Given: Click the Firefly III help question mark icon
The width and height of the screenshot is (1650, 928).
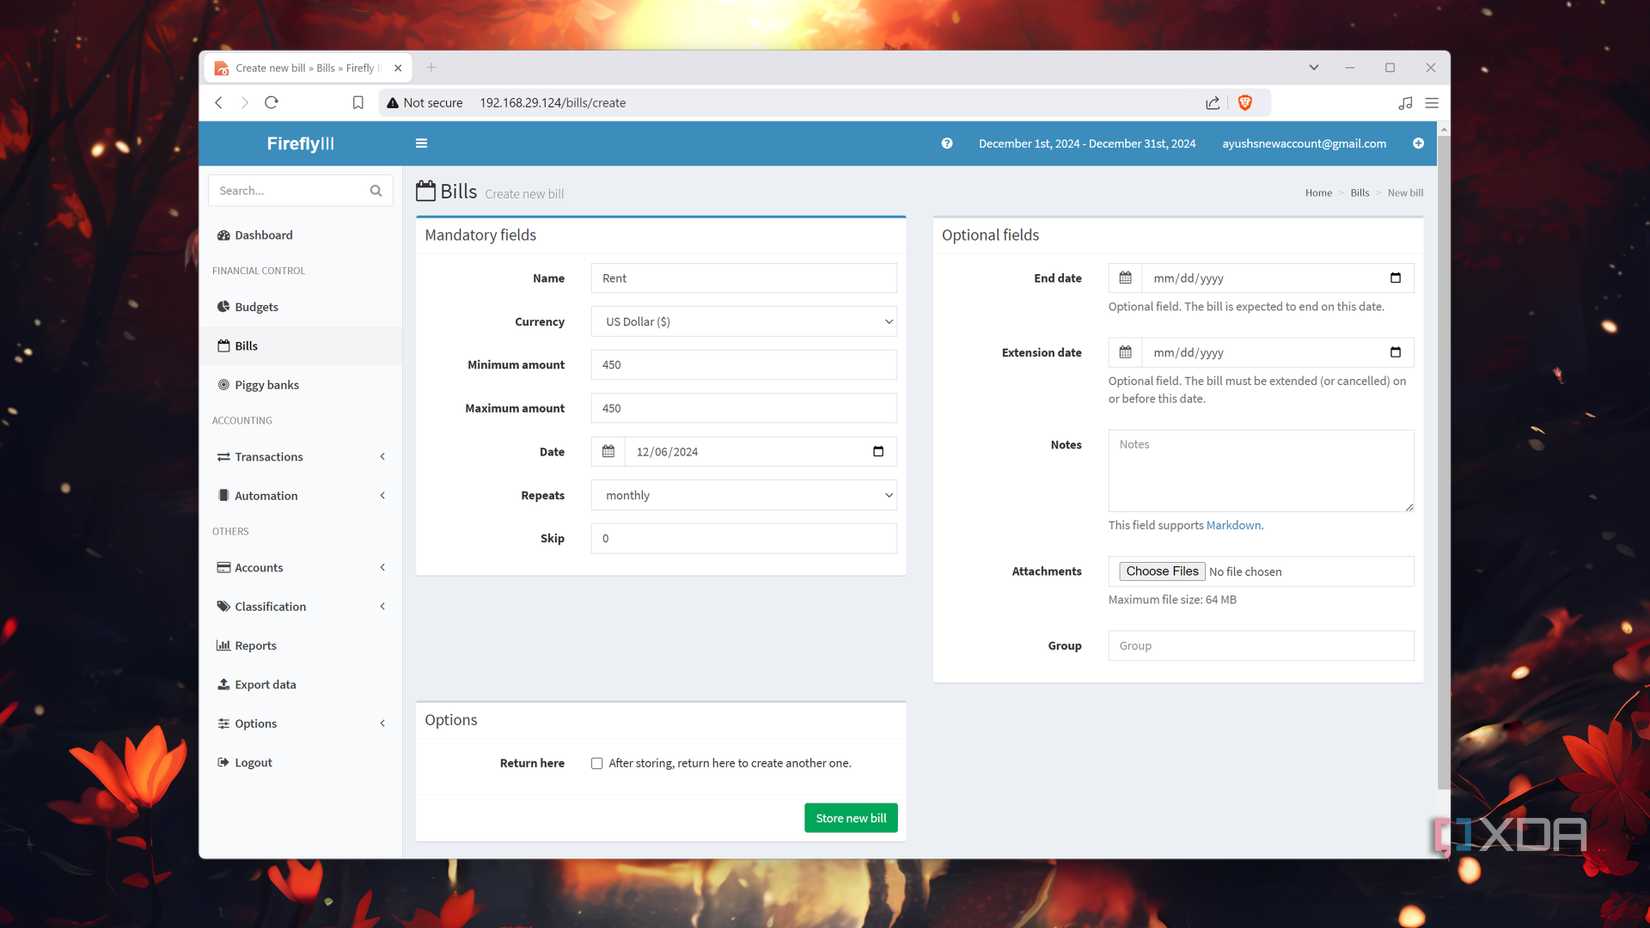Looking at the screenshot, I should point(946,143).
